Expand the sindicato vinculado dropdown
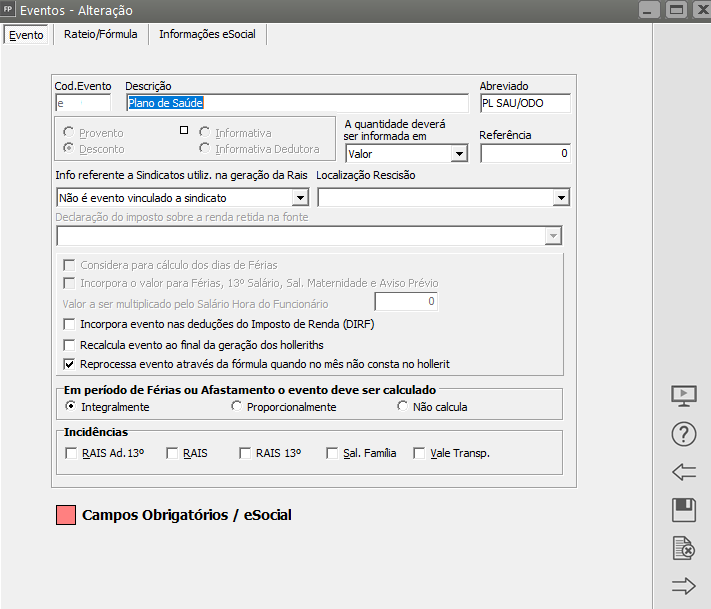Screen dimensions: 711x609 coord(300,198)
